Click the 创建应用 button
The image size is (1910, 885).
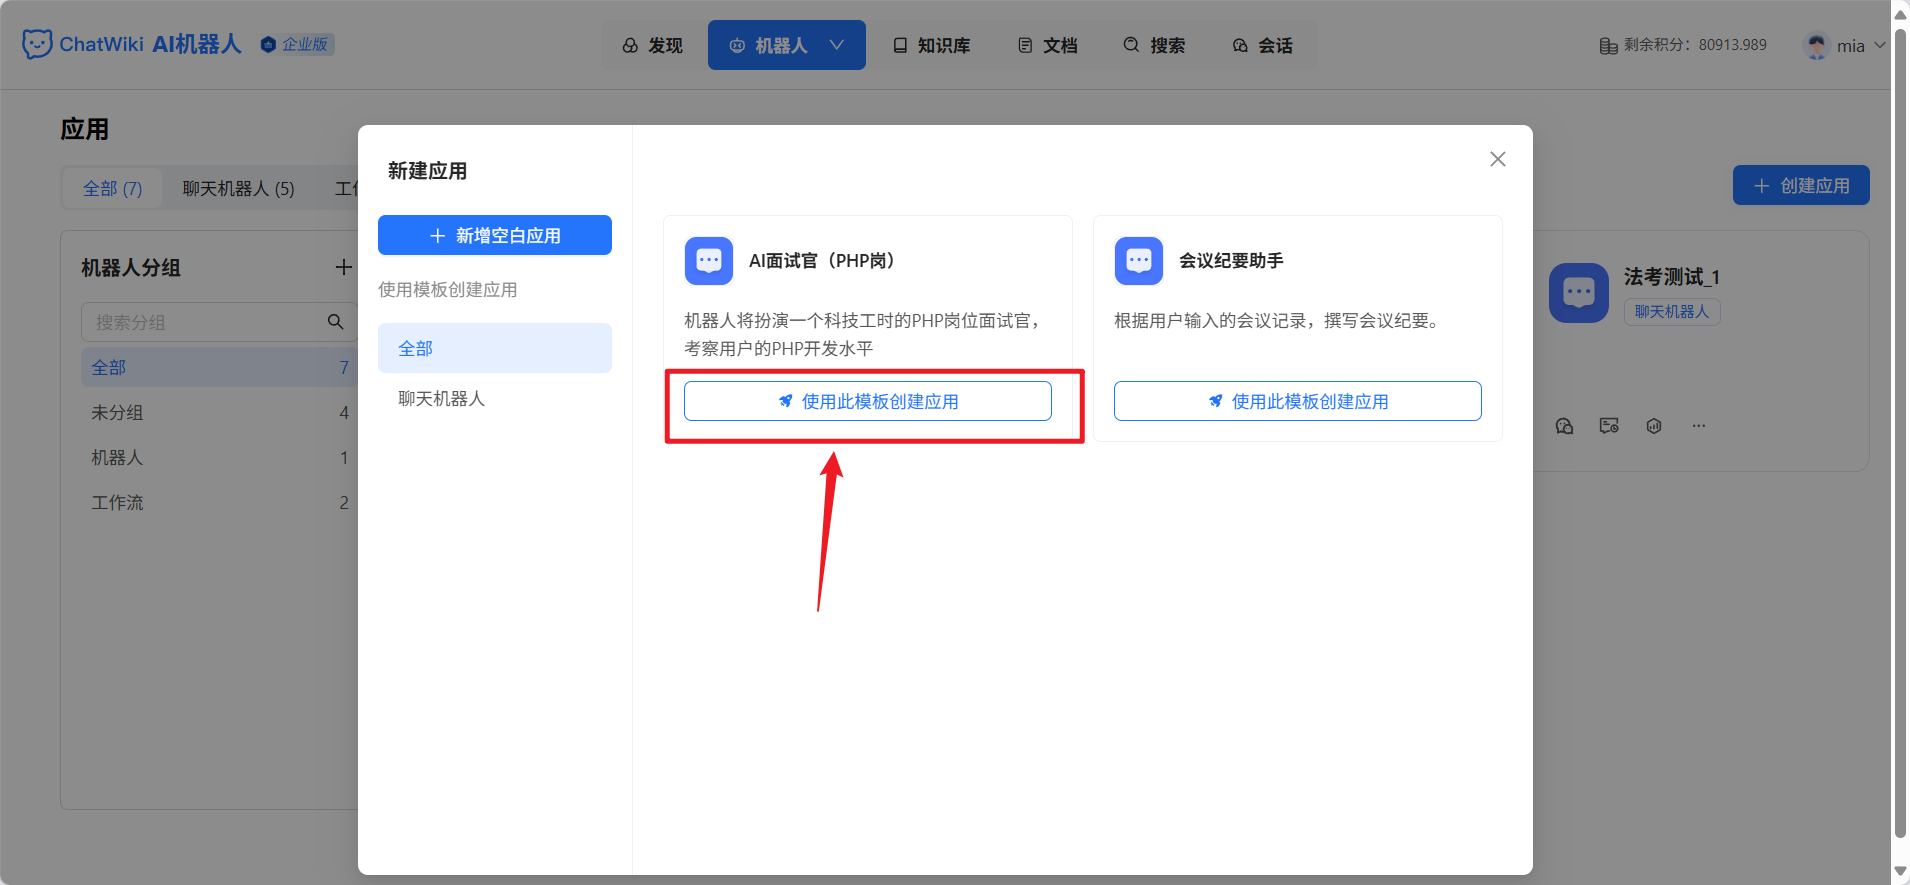click(1801, 185)
